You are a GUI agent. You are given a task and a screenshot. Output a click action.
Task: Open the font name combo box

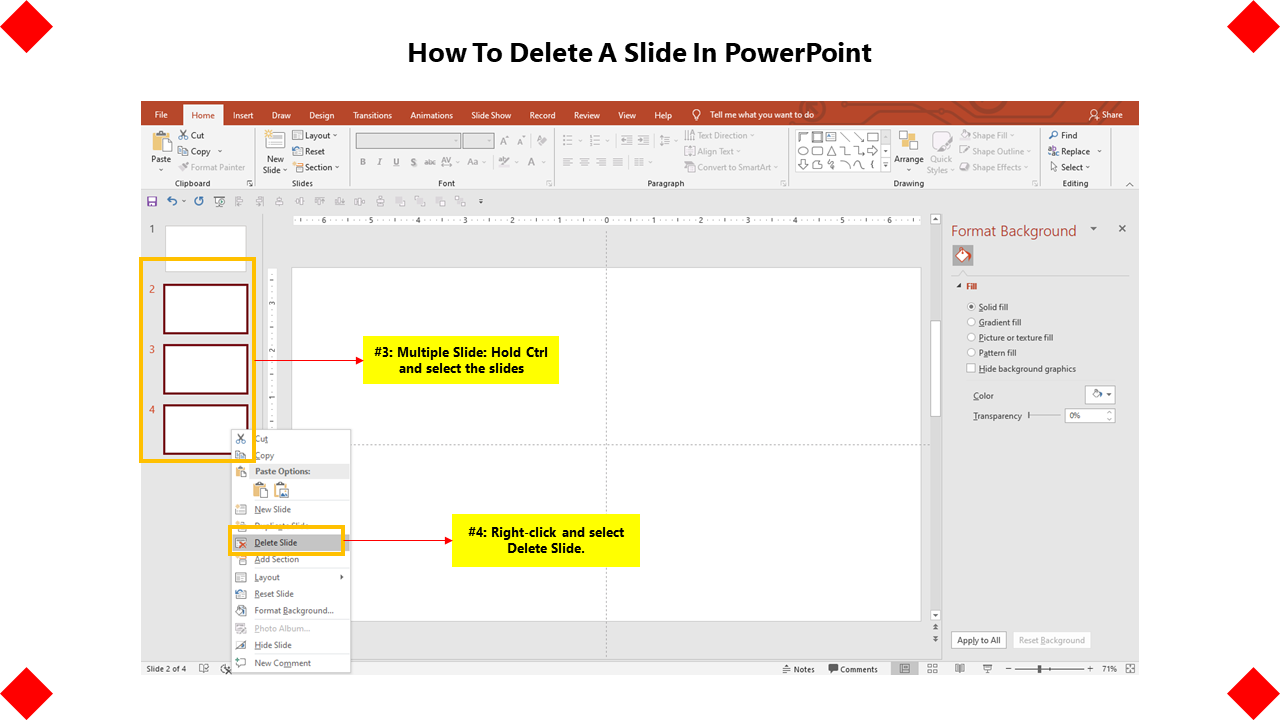[408, 141]
